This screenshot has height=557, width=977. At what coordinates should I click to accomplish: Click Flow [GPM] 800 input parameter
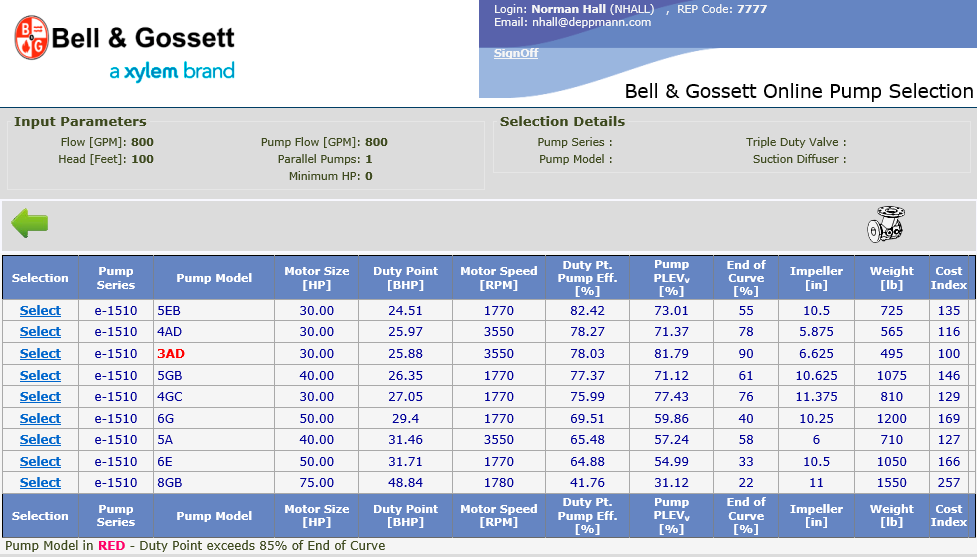coord(107,142)
